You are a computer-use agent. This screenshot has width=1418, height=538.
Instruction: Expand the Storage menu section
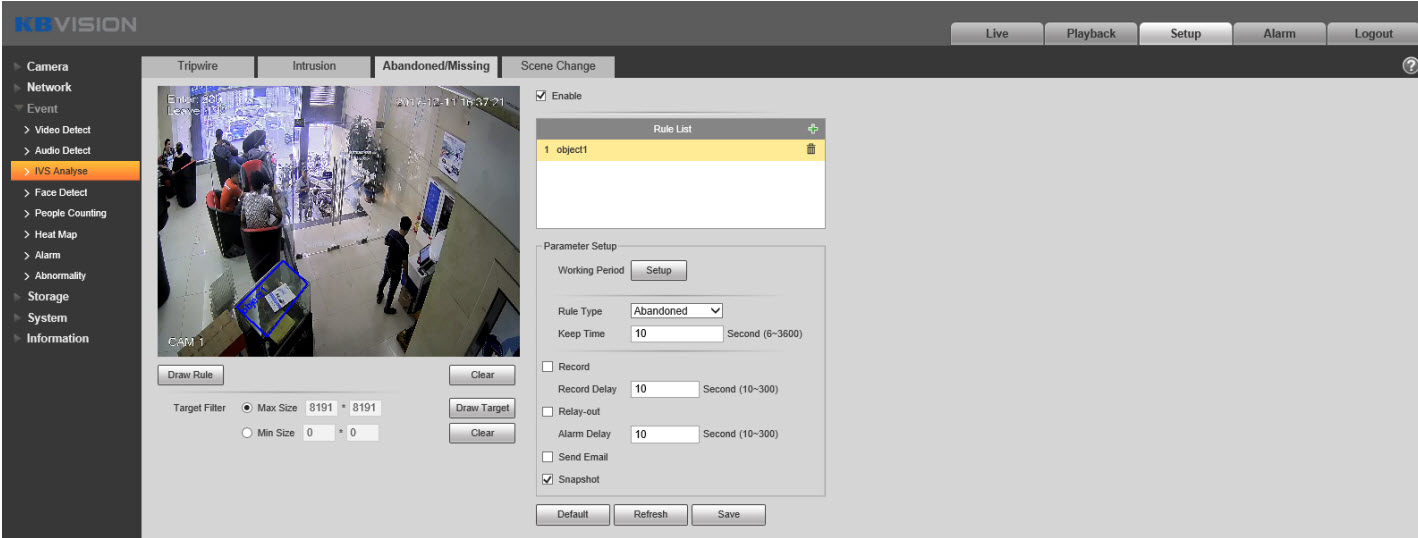pos(48,297)
